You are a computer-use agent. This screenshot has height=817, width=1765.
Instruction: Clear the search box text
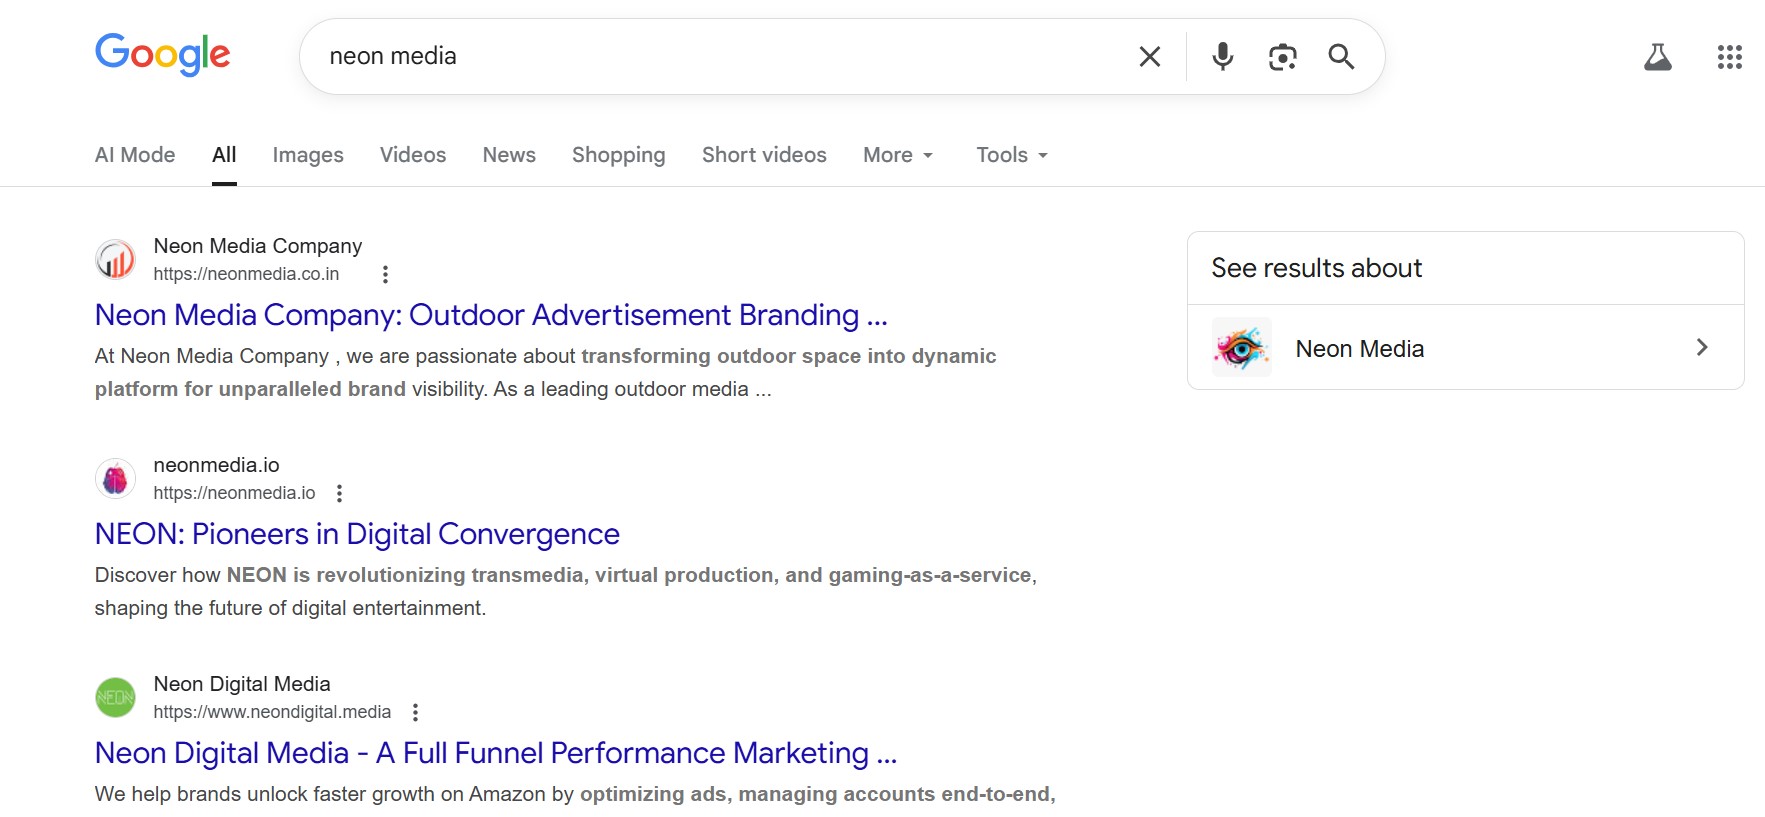(x=1149, y=57)
